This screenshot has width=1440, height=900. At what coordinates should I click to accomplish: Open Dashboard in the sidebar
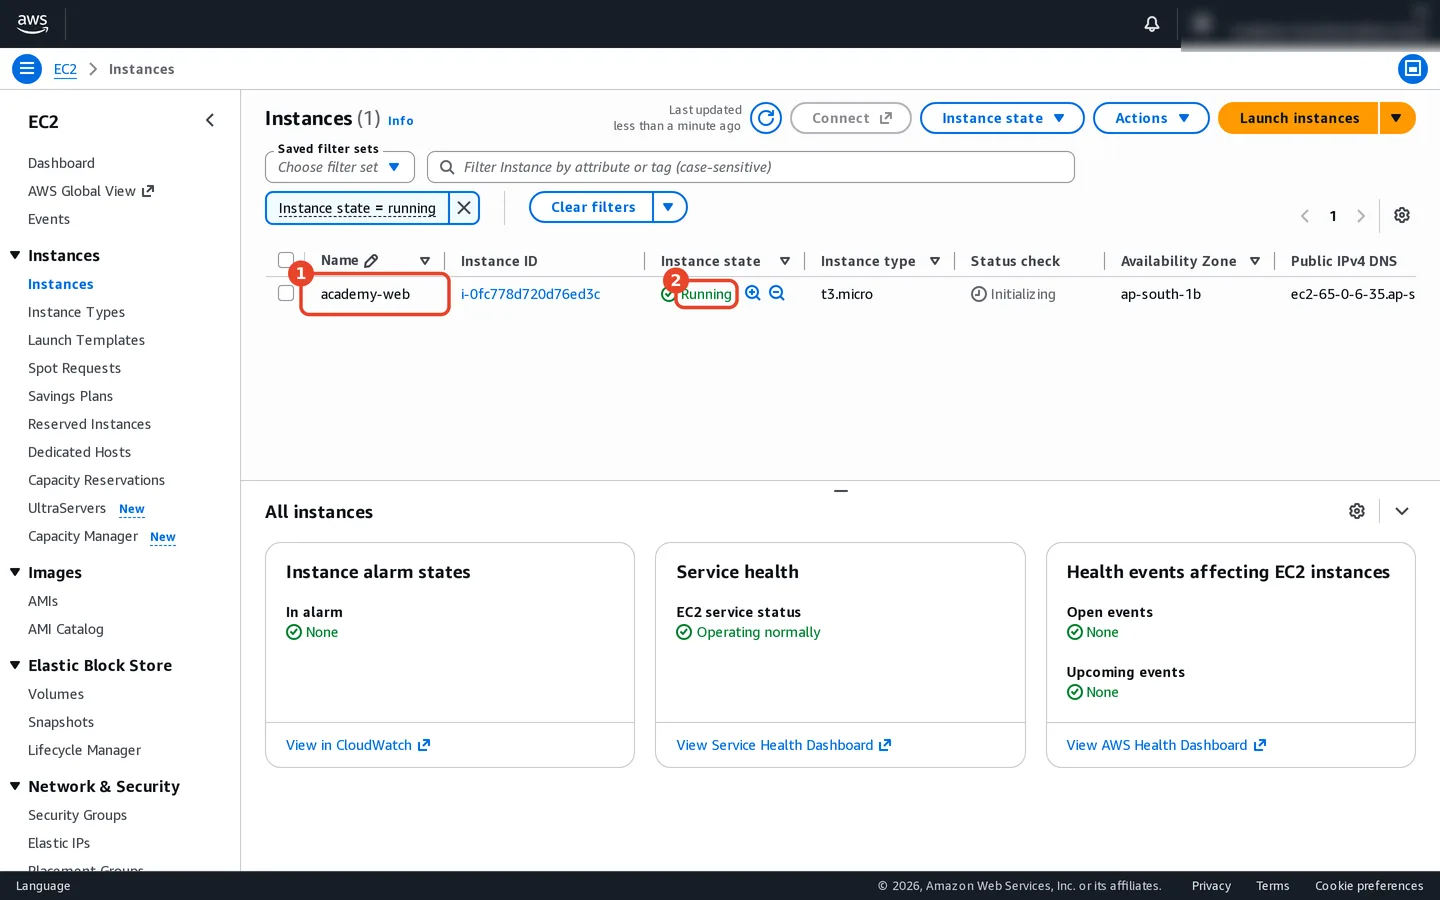point(61,163)
